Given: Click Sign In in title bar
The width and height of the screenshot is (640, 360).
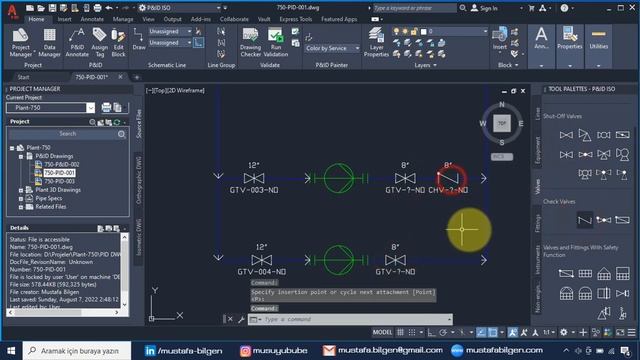Looking at the screenshot, I should 484,8.
